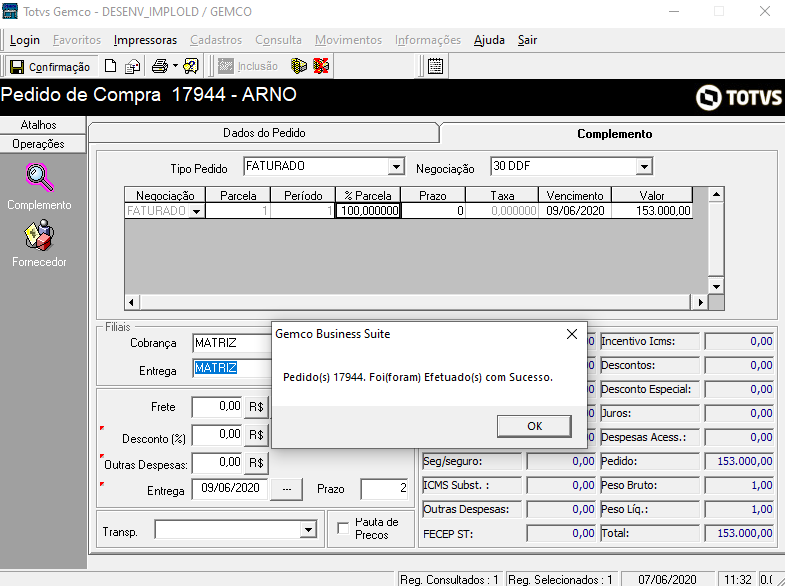Click the Confirmação save icon

point(17,67)
